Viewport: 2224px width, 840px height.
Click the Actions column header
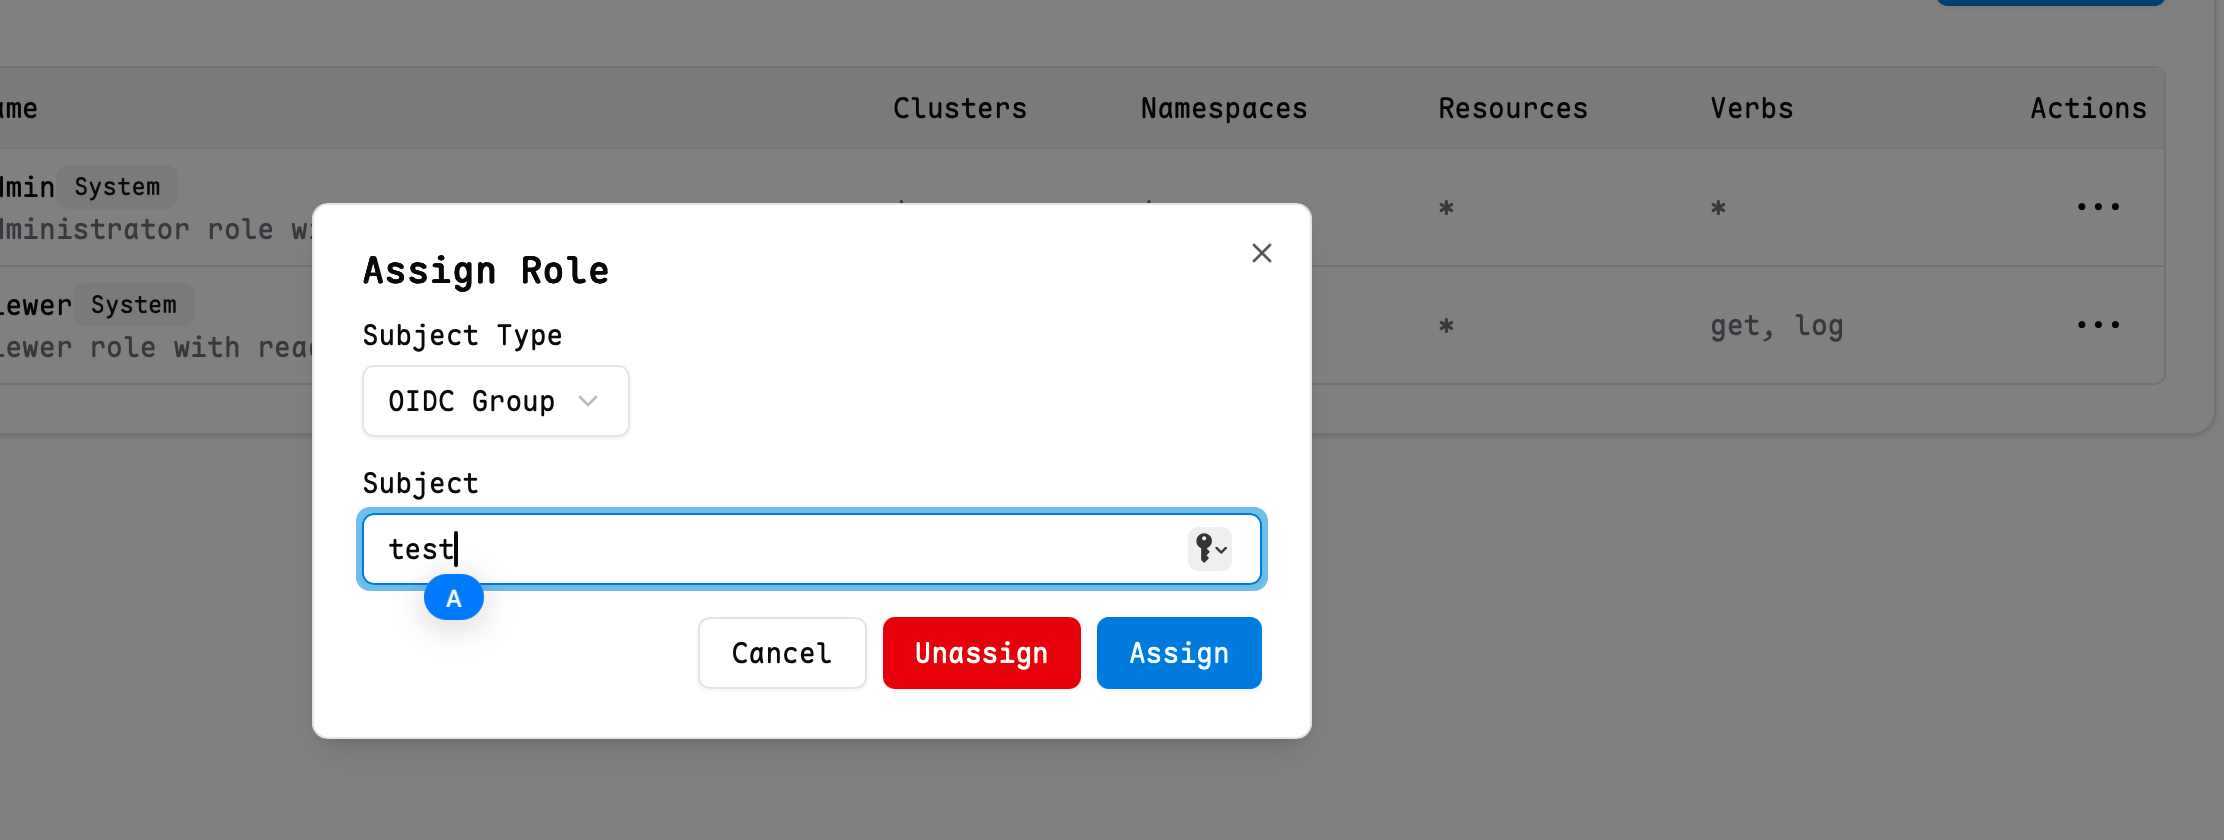pos(2088,108)
